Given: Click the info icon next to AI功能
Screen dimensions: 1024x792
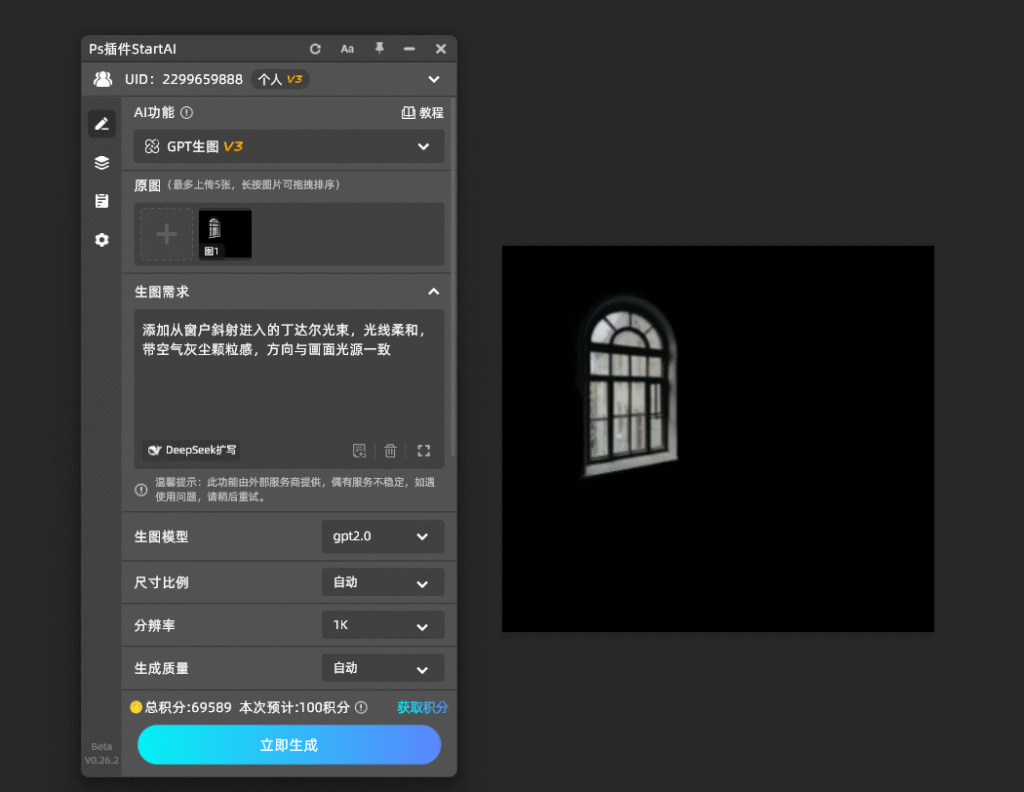Looking at the screenshot, I should tap(187, 113).
